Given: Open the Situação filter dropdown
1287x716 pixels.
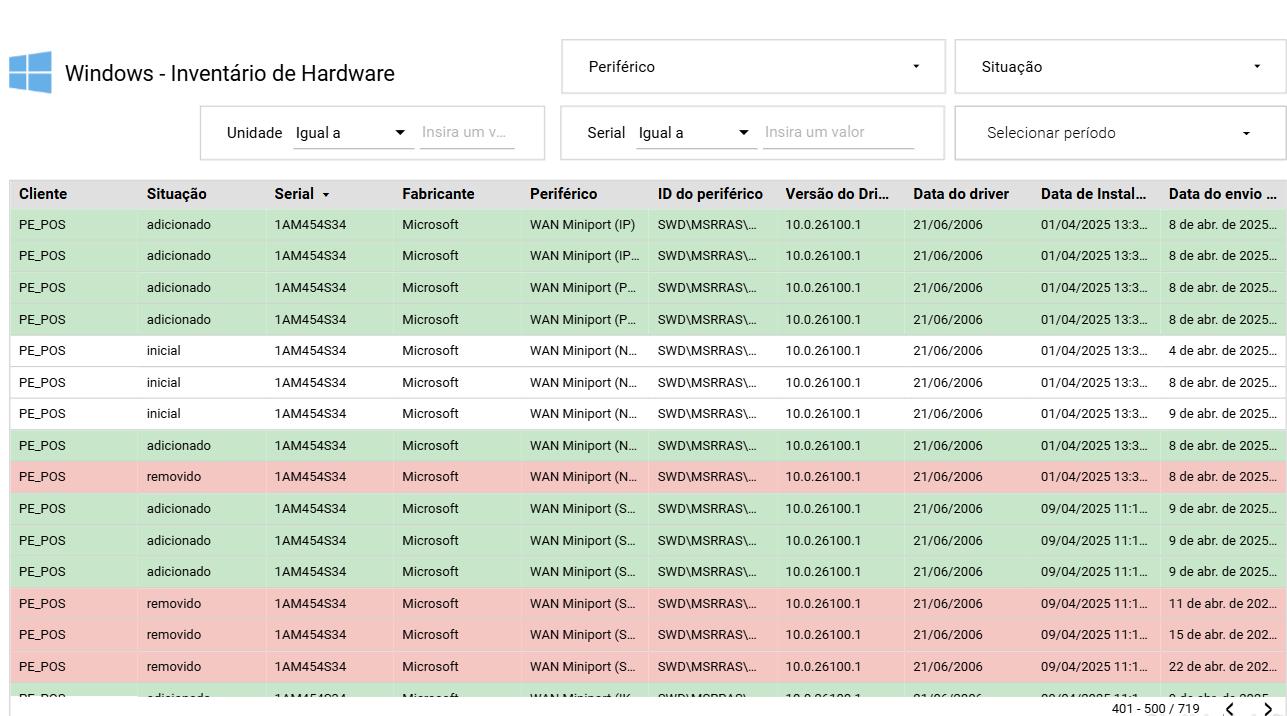Looking at the screenshot, I should pos(1120,67).
